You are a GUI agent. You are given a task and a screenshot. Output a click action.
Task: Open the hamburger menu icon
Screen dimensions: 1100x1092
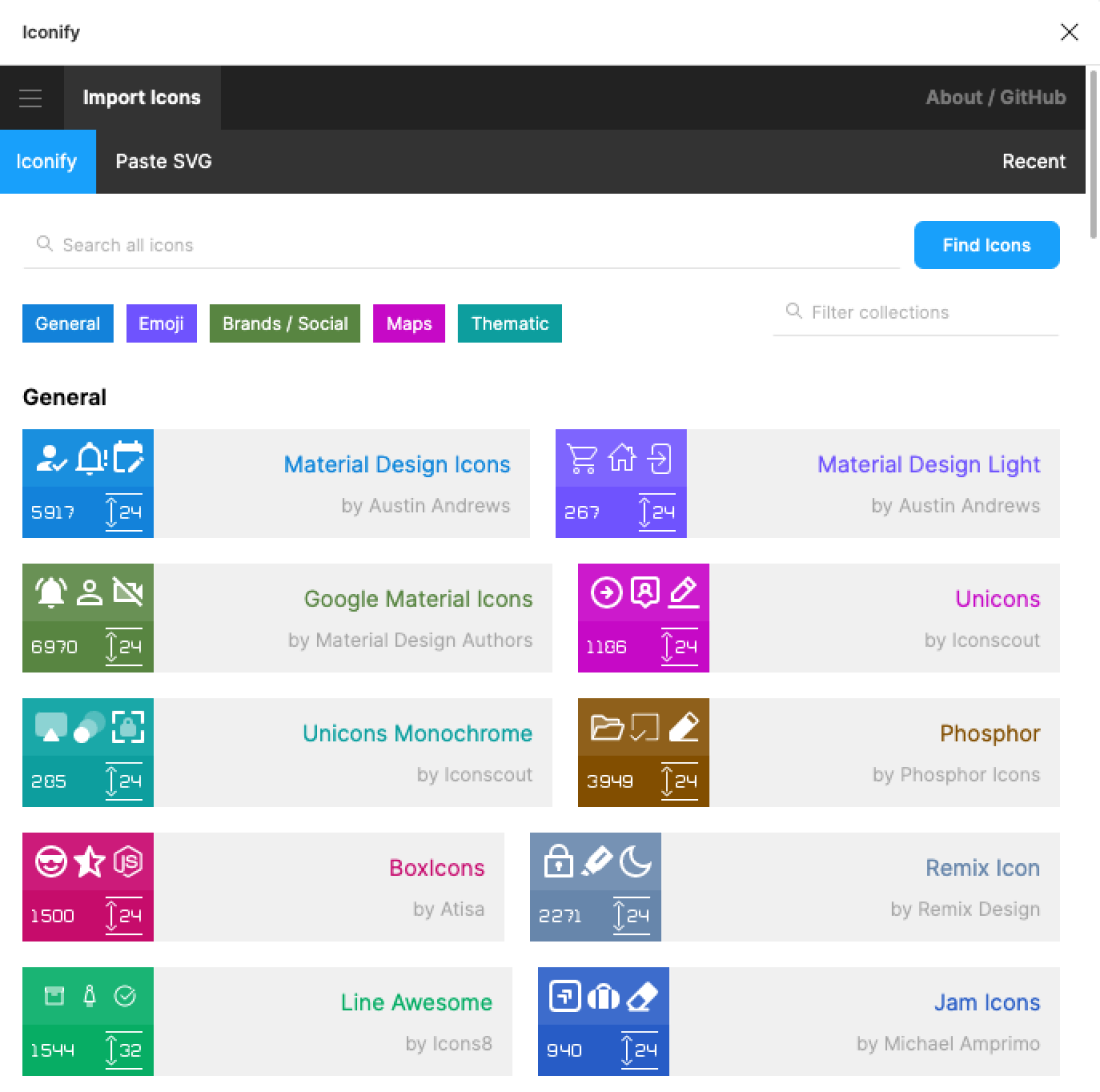pyautogui.click(x=31, y=97)
